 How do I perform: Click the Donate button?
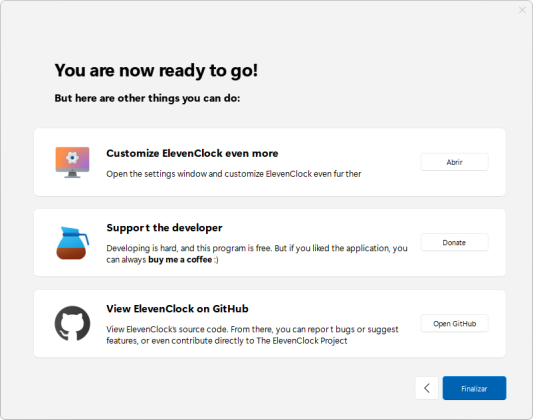coord(454,242)
